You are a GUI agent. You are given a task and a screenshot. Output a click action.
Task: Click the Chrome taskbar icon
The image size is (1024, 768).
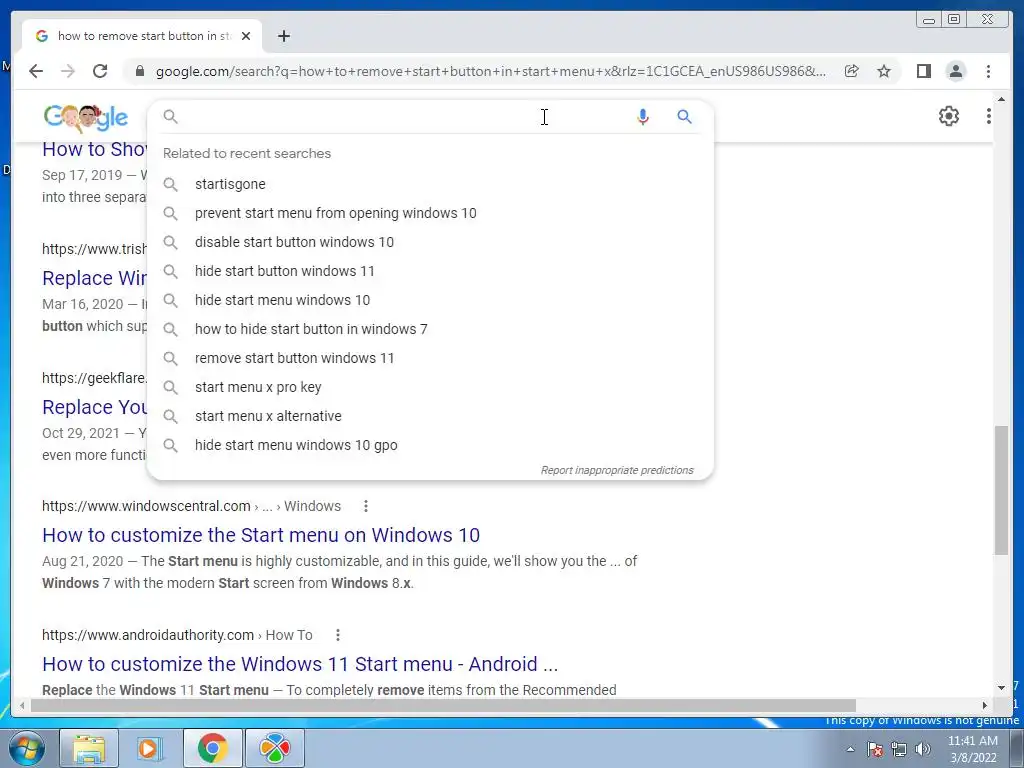(213, 748)
